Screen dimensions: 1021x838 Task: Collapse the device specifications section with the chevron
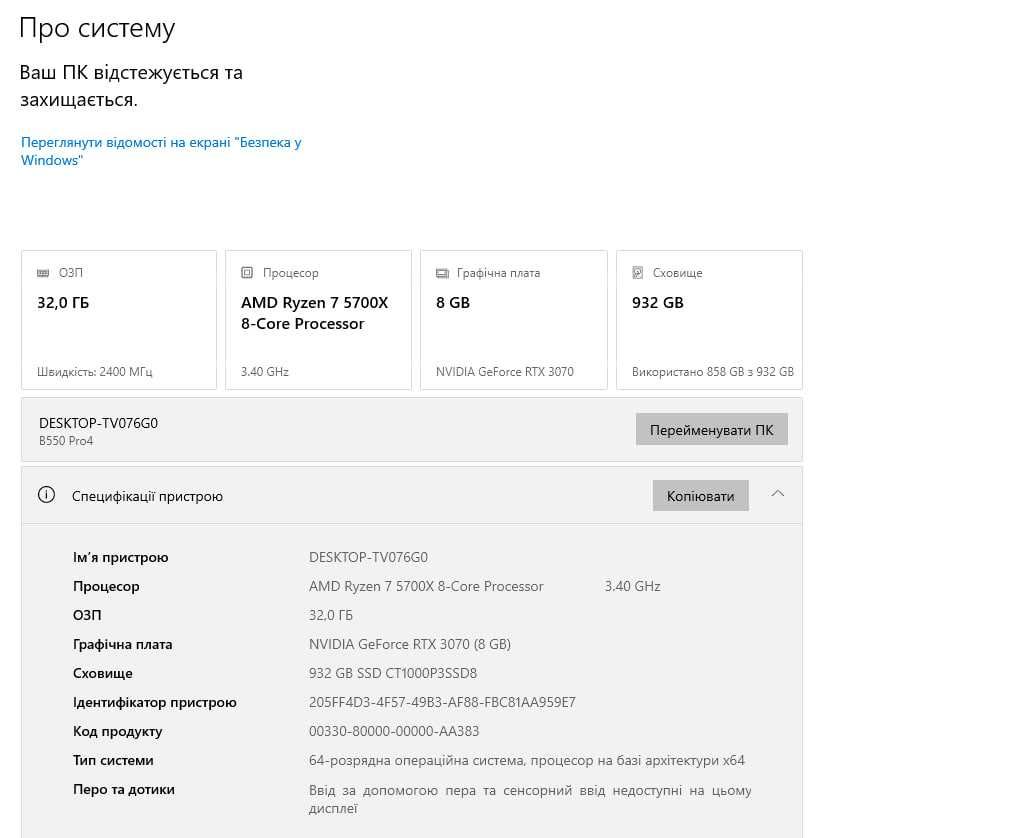[777, 494]
